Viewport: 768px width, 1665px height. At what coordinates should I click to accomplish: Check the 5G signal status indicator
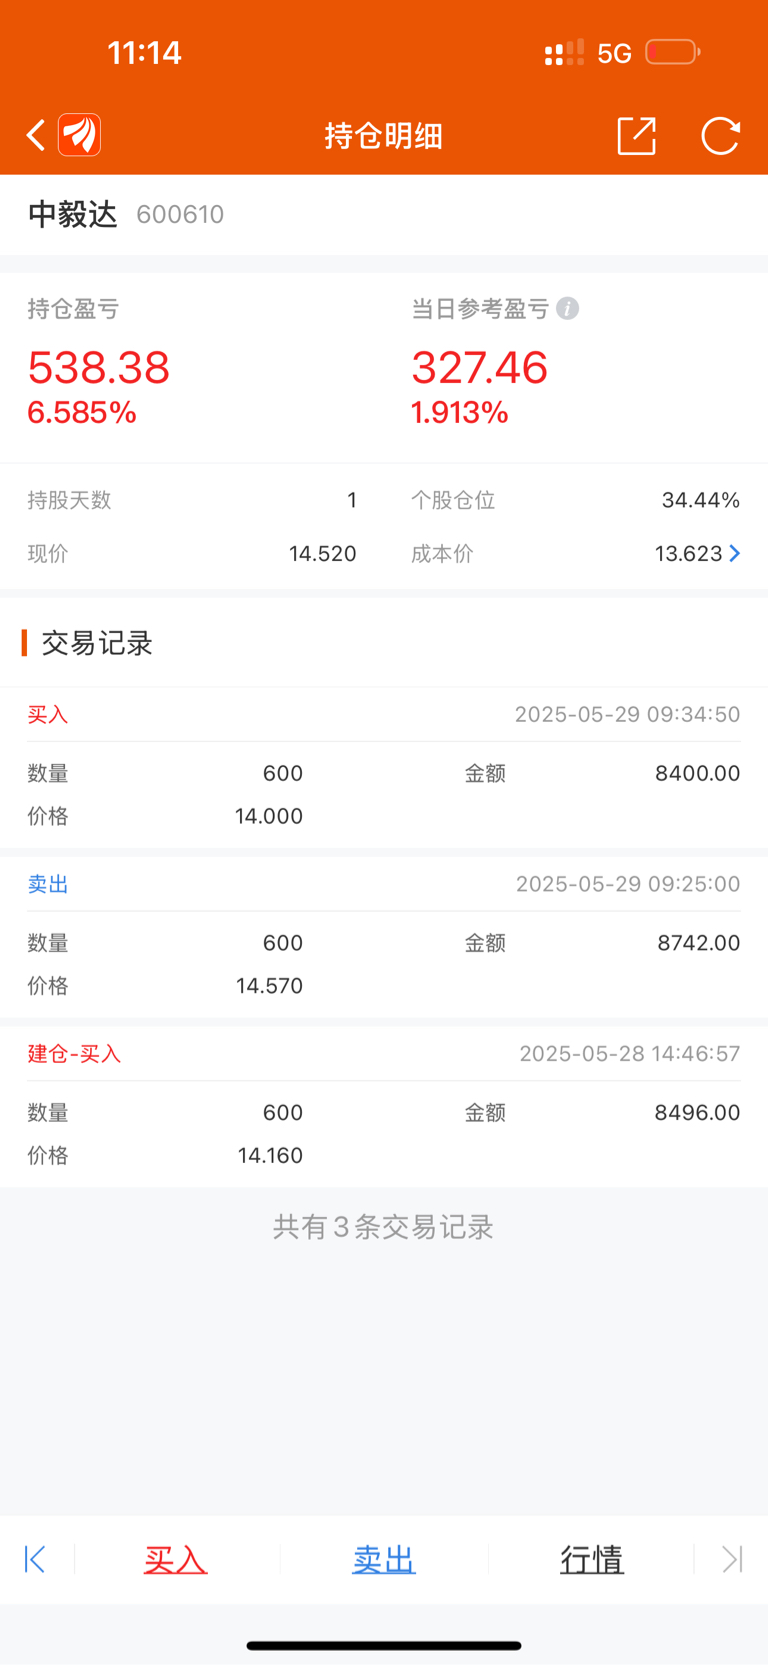[614, 53]
